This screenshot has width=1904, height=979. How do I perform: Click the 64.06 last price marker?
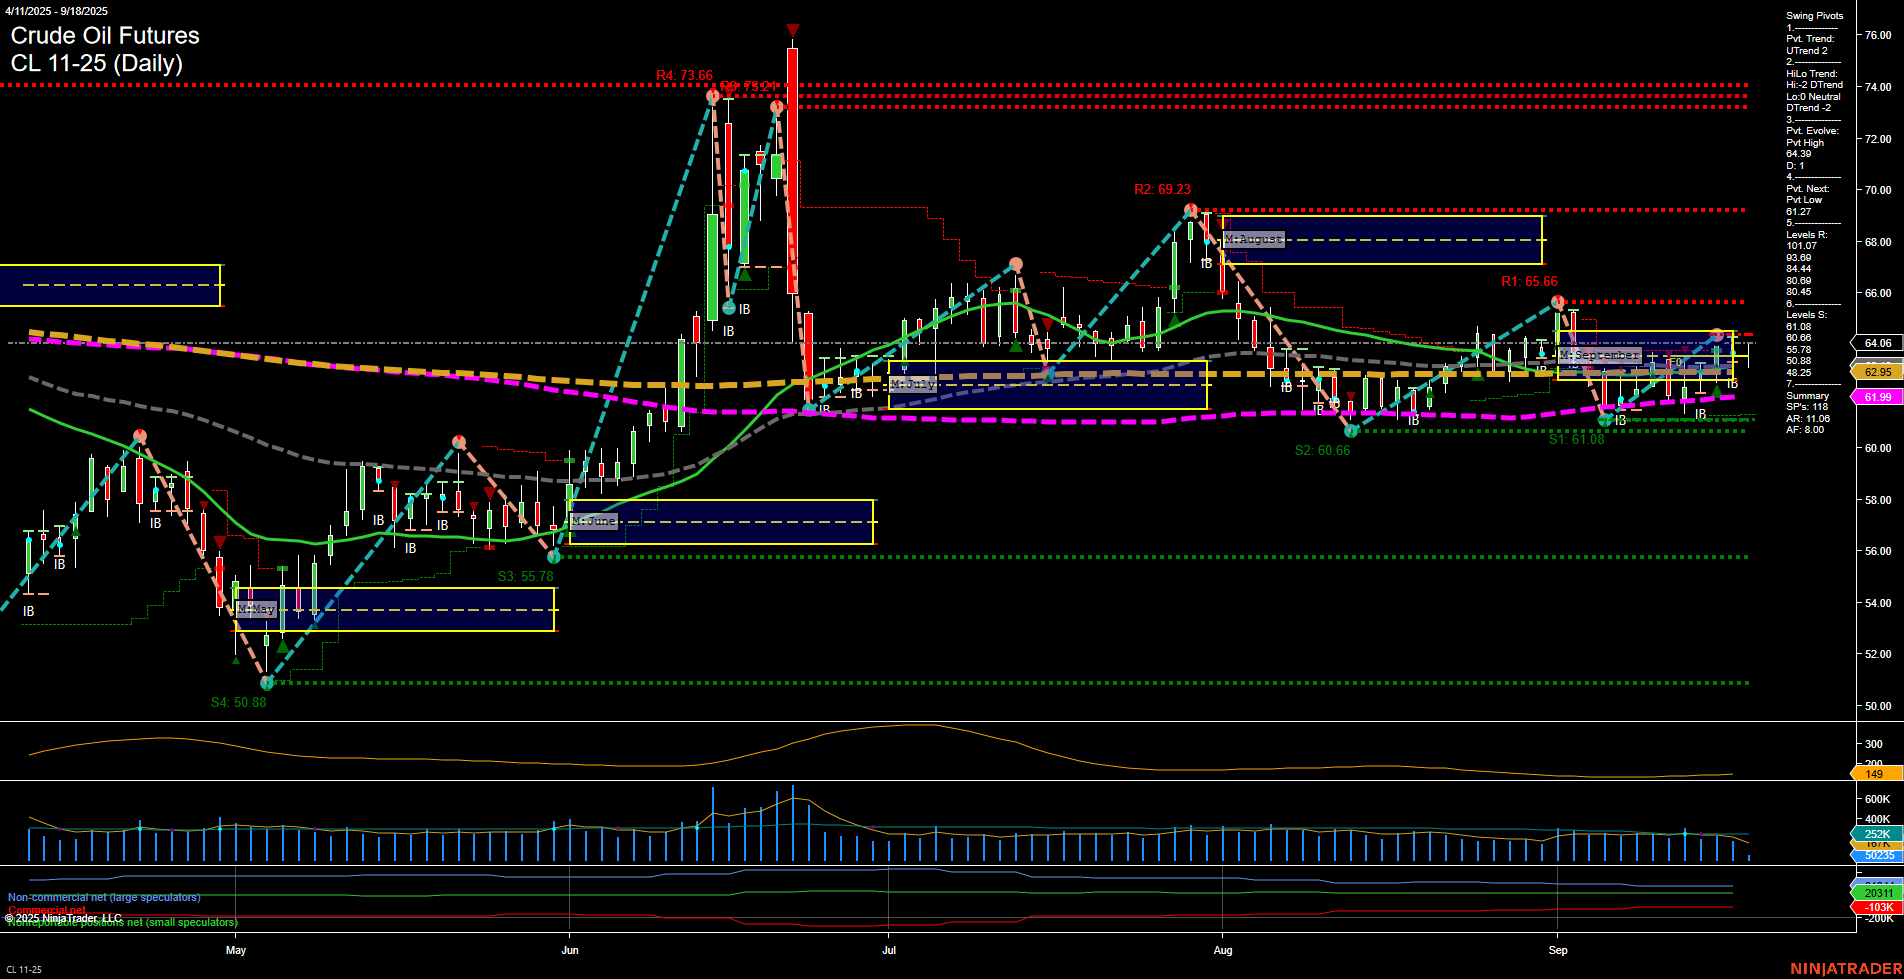click(x=1876, y=343)
